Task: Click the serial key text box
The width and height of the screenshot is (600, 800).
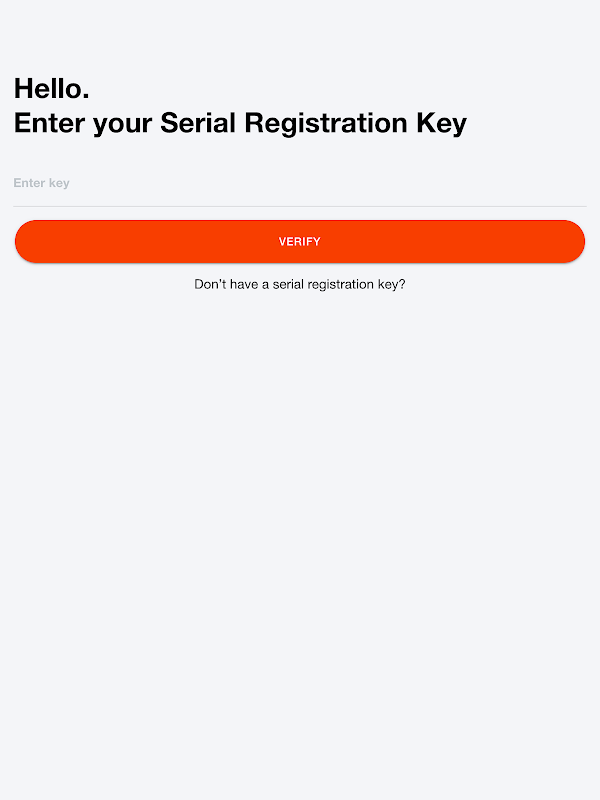Action: tap(300, 184)
